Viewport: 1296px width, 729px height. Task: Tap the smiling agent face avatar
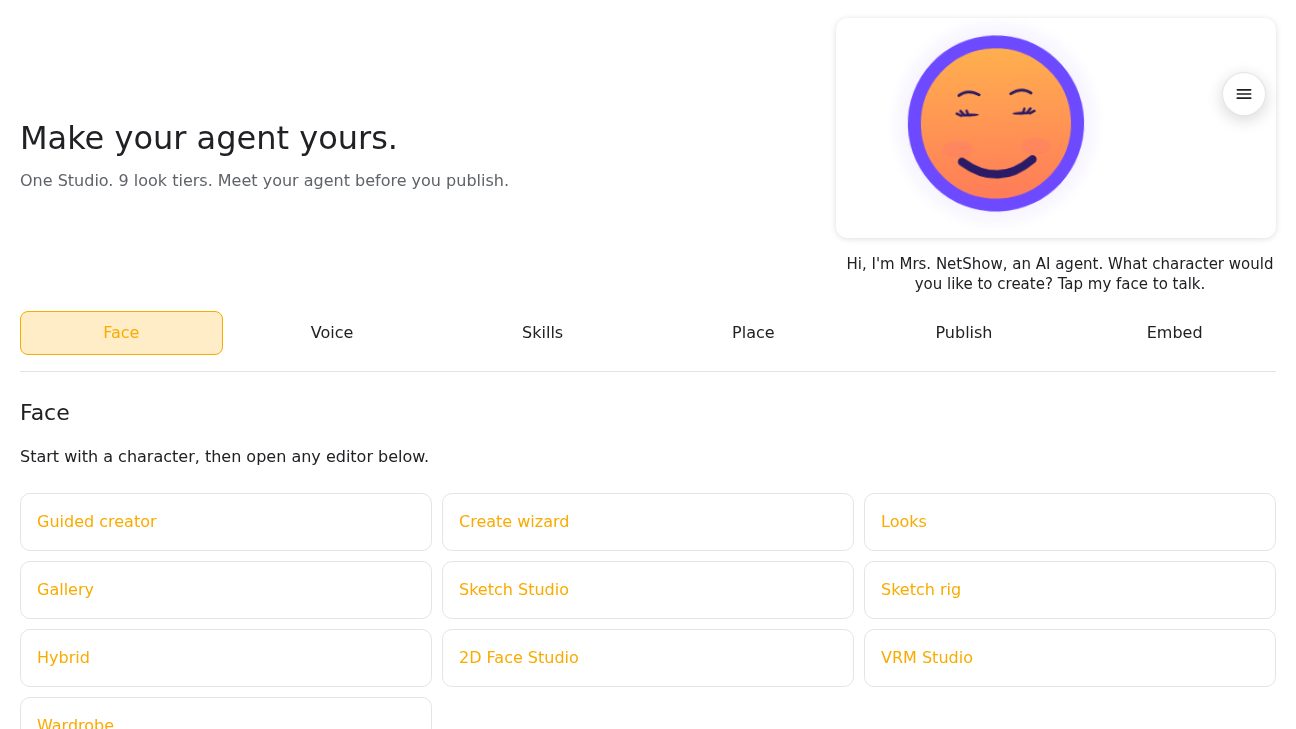coord(996,124)
